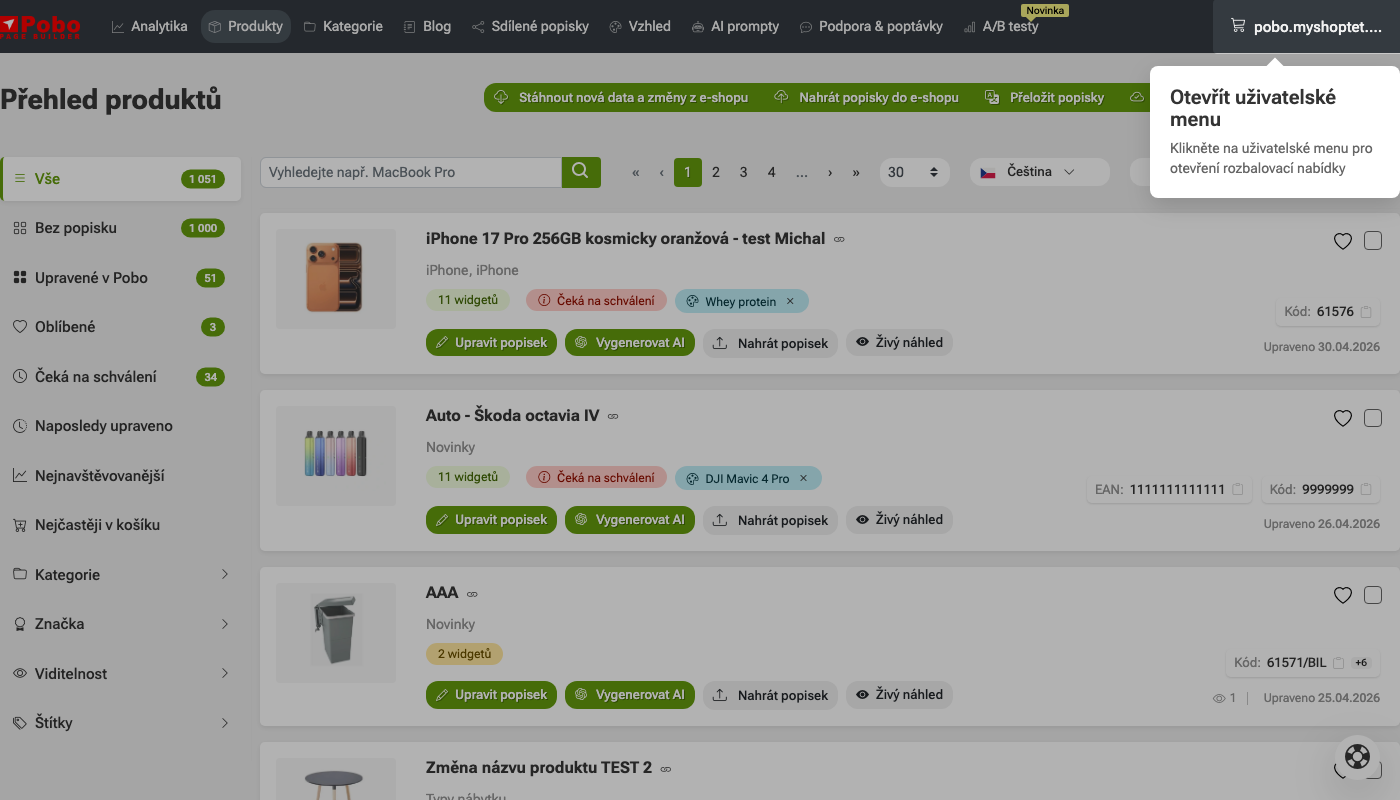Open the 30 items per page selector
Screen dimensions: 1400x800
point(914,172)
